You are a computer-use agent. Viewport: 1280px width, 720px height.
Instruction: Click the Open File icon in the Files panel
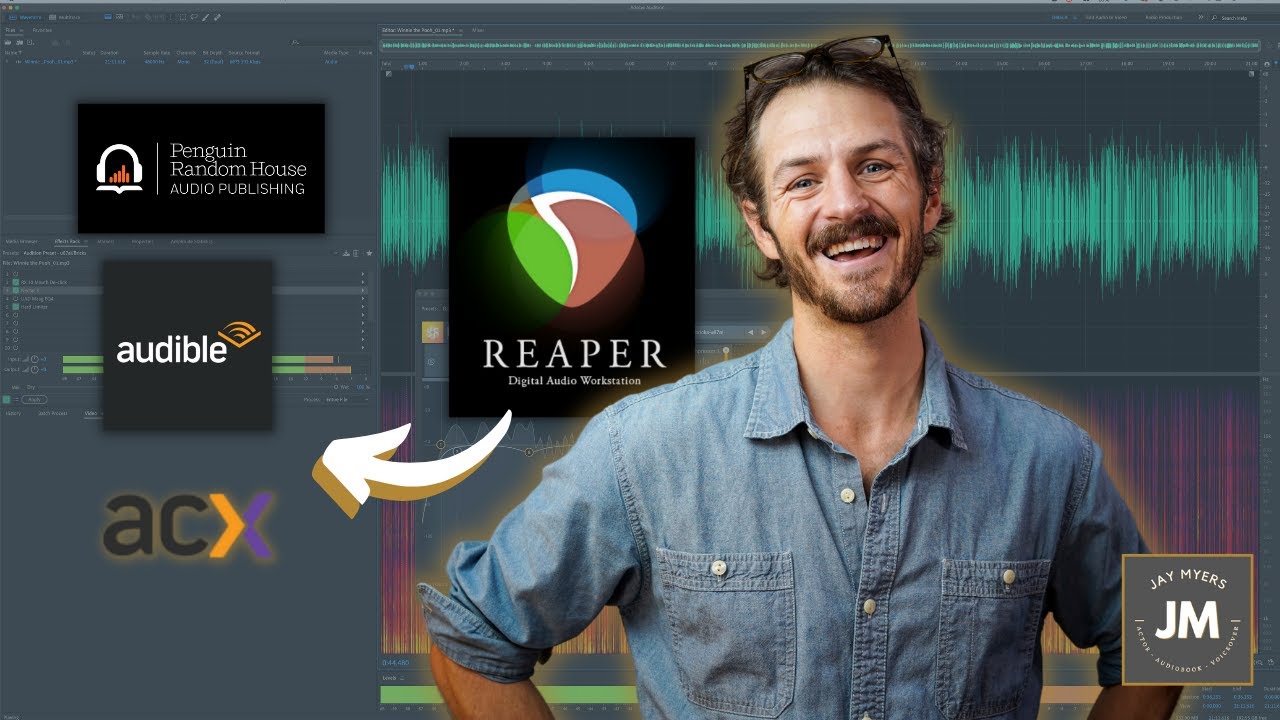[x=8, y=43]
